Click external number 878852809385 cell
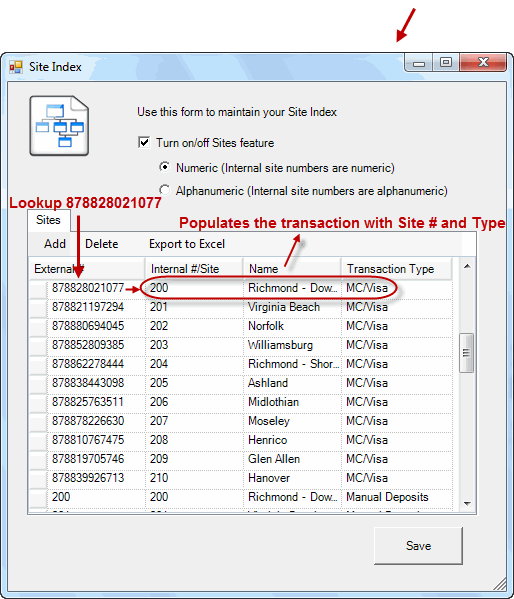 coord(96,346)
